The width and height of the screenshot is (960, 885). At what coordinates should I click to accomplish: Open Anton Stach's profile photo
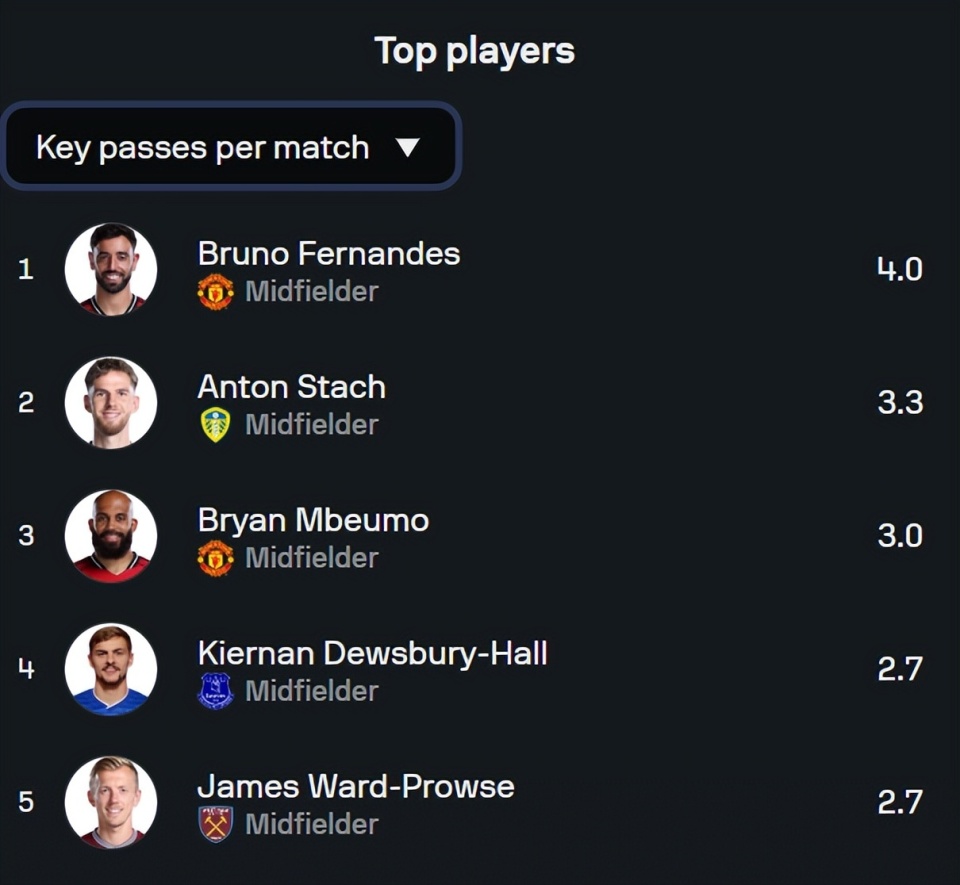[x=111, y=402]
